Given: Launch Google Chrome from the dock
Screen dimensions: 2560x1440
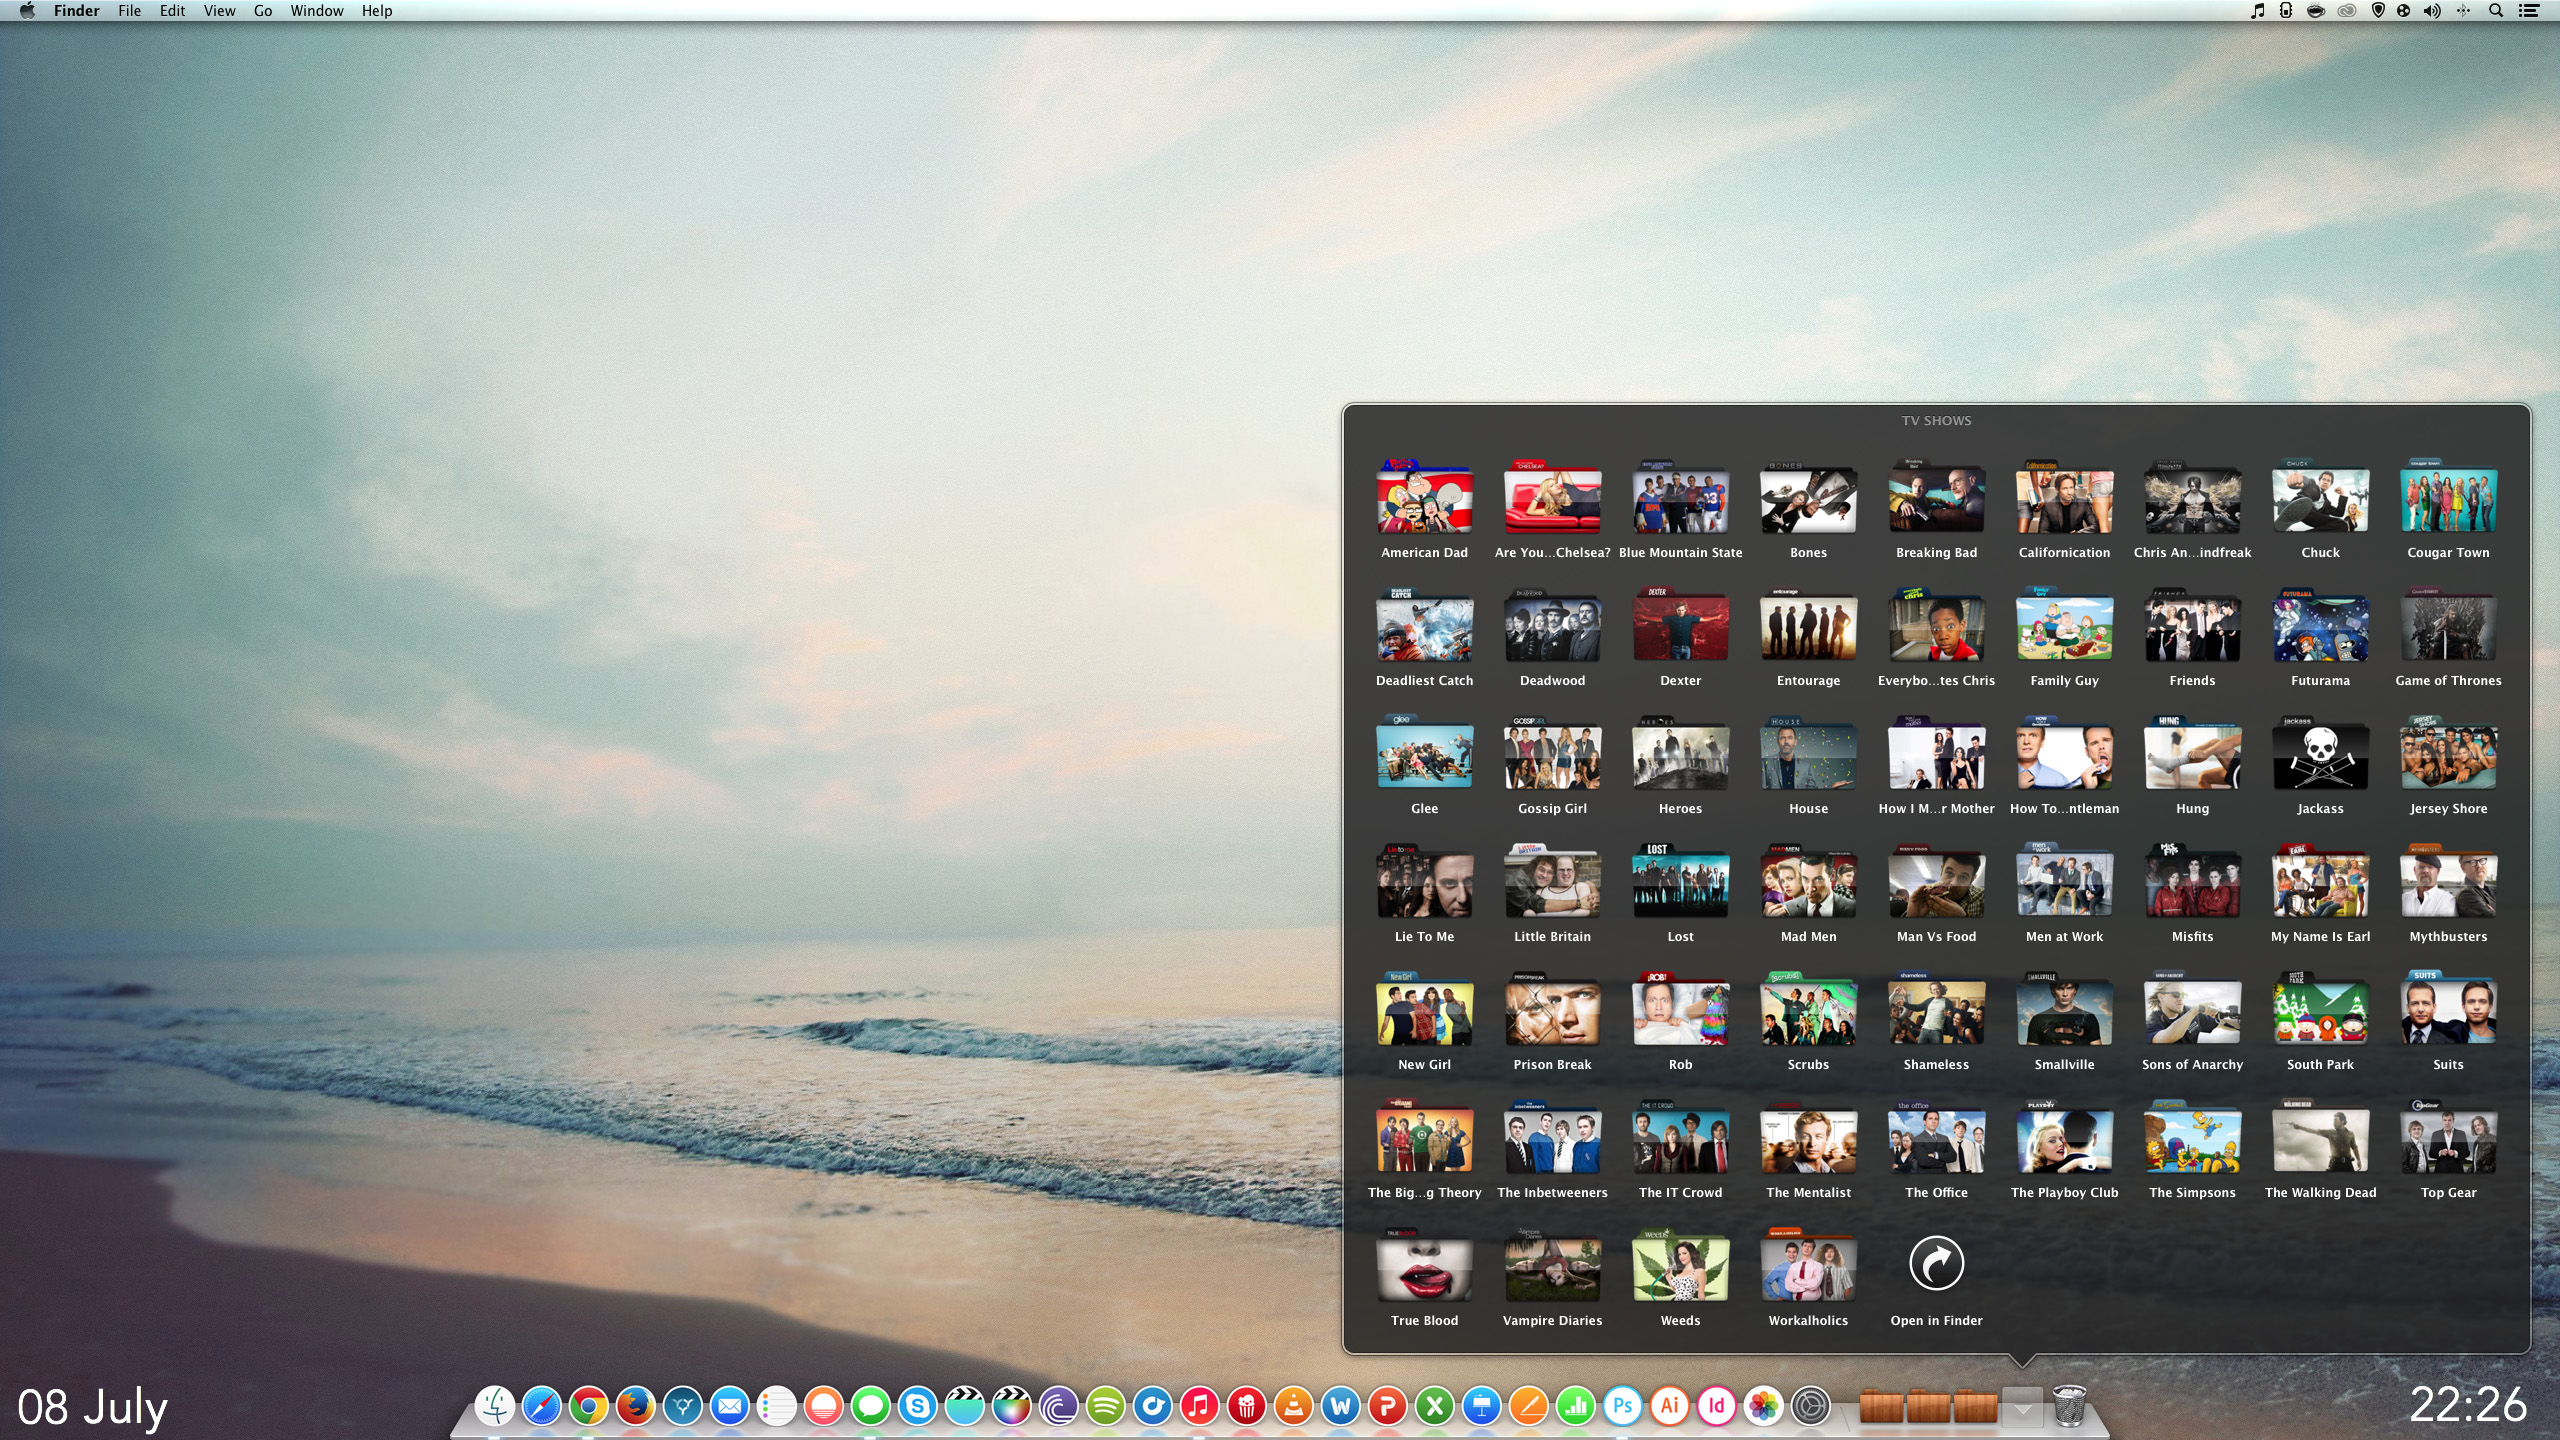Looking at the screenshot, I should pyautogui.click(x=589, y=1406).
